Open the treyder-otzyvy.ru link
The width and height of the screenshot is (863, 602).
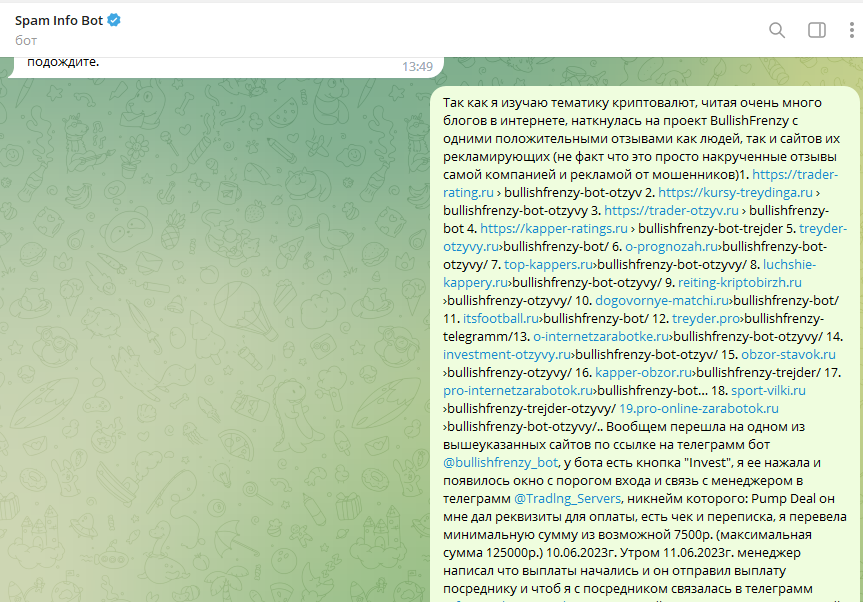pos(823,228)
